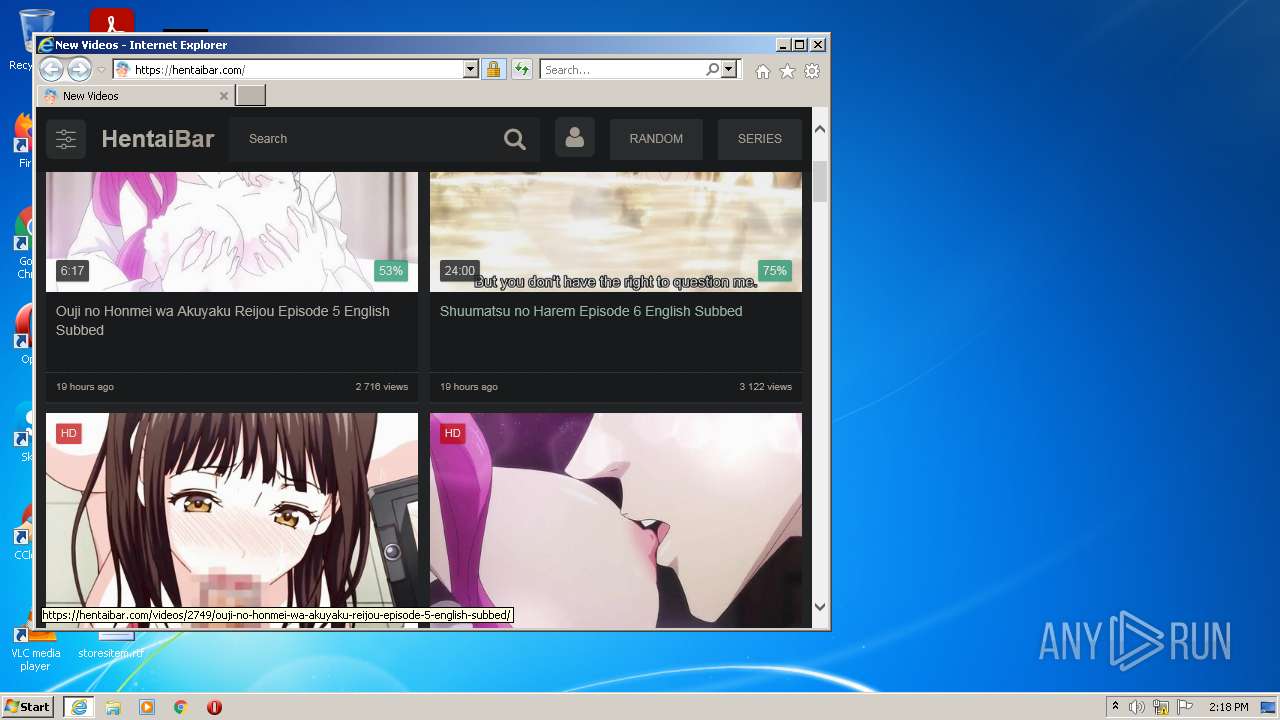The image size is (1280, 720).
Task: Launch Opera from the taskbar
Action: click(x=214, y=707)
